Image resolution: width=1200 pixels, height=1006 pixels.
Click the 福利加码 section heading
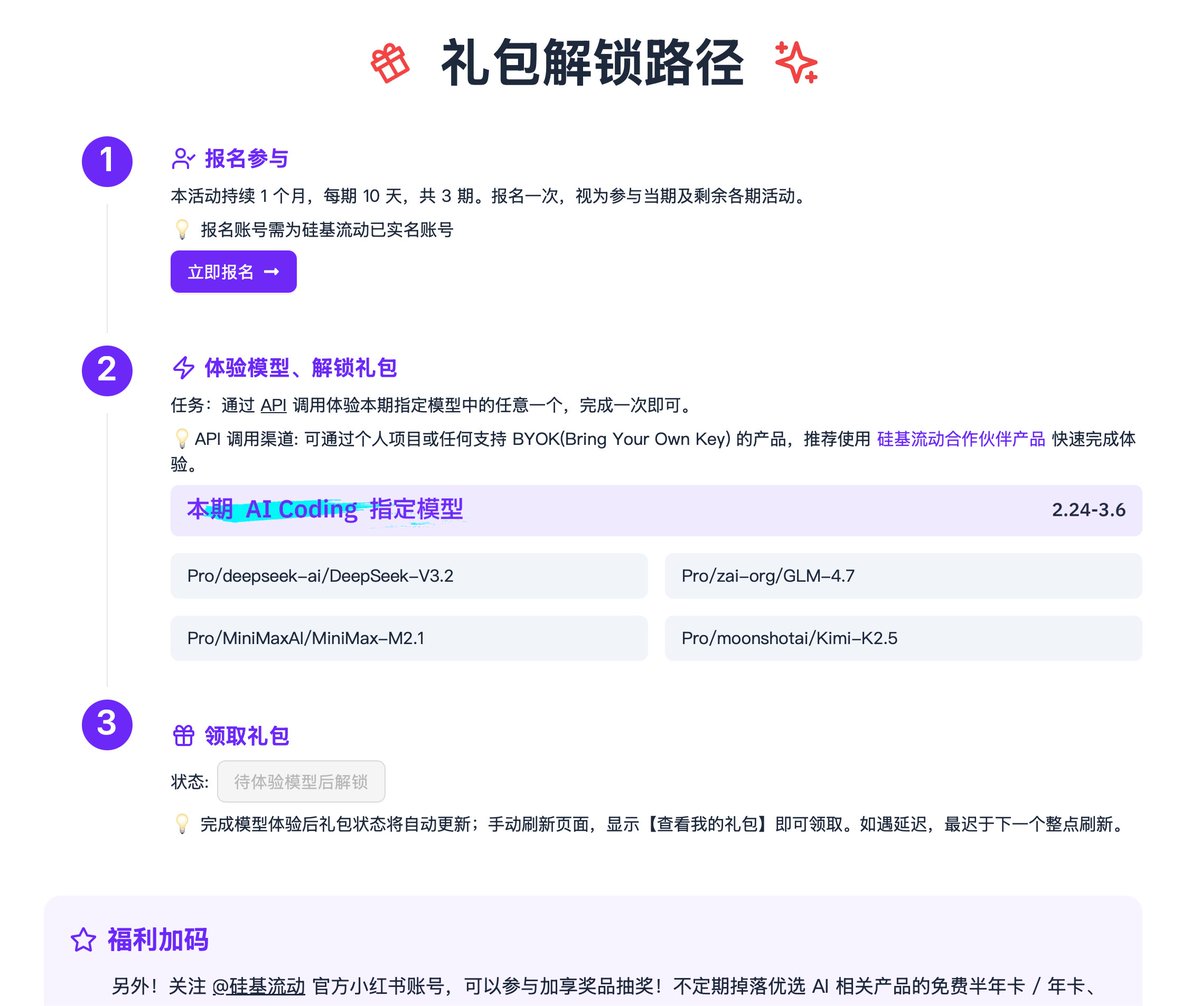pos(158,940)
